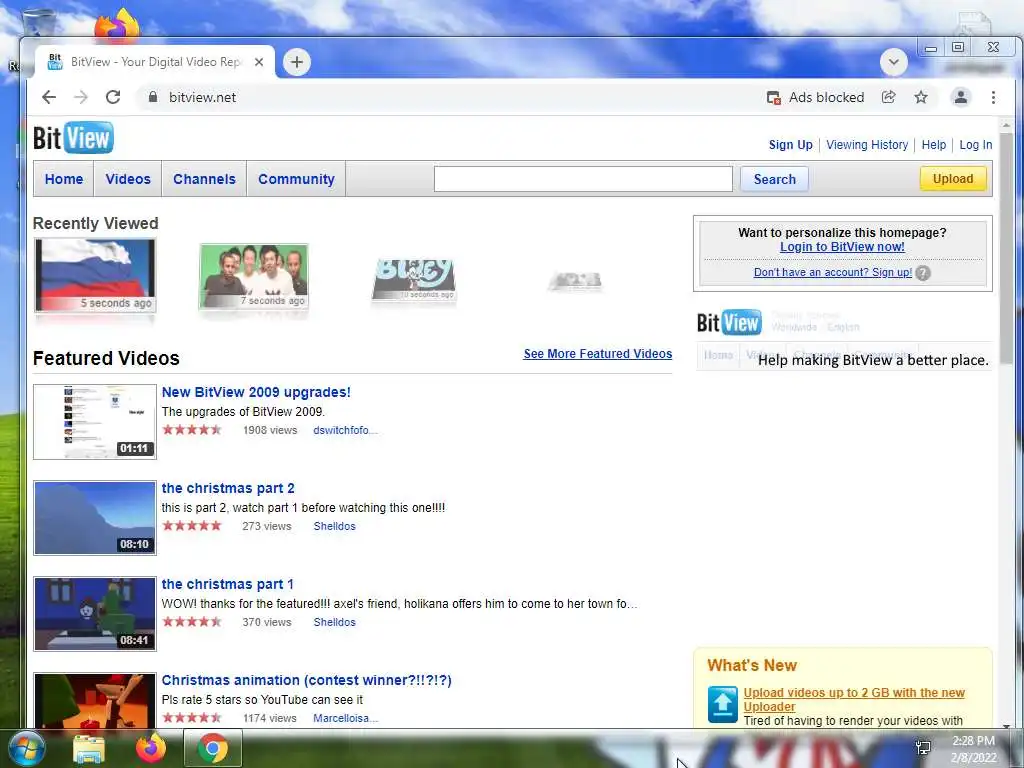
Task: Click the 08:10 video thumbnail
Action: coord(95,518)
